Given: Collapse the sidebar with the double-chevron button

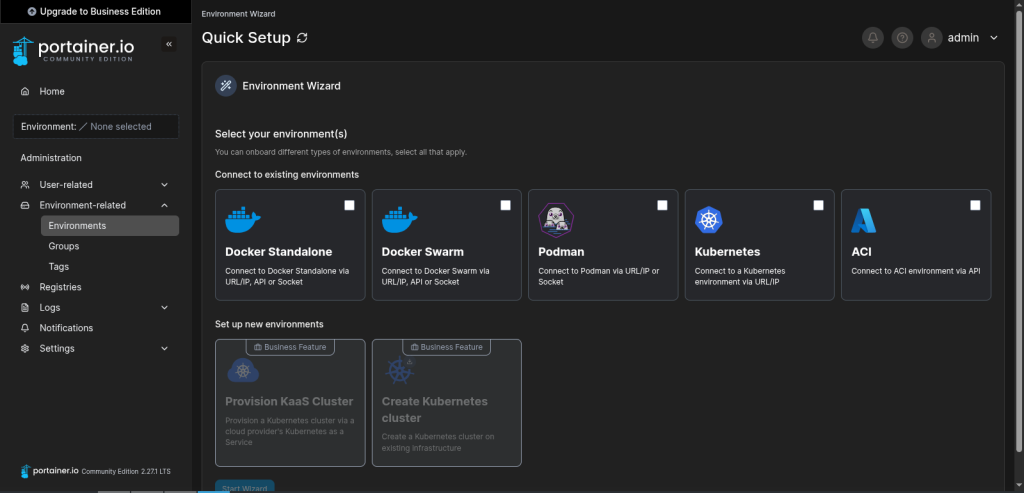Looking at the screenshot, I should coord(168,44).
